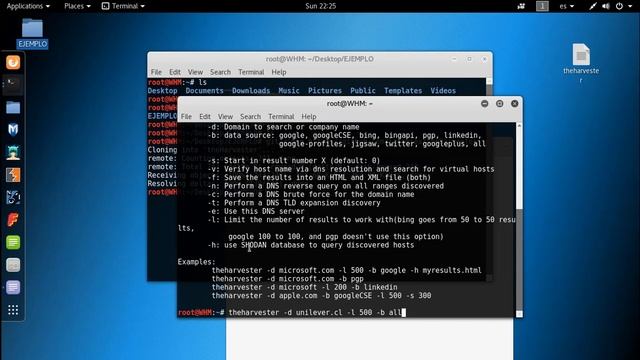Select the theharvester file on the desktop

click(x=581, y=62)
